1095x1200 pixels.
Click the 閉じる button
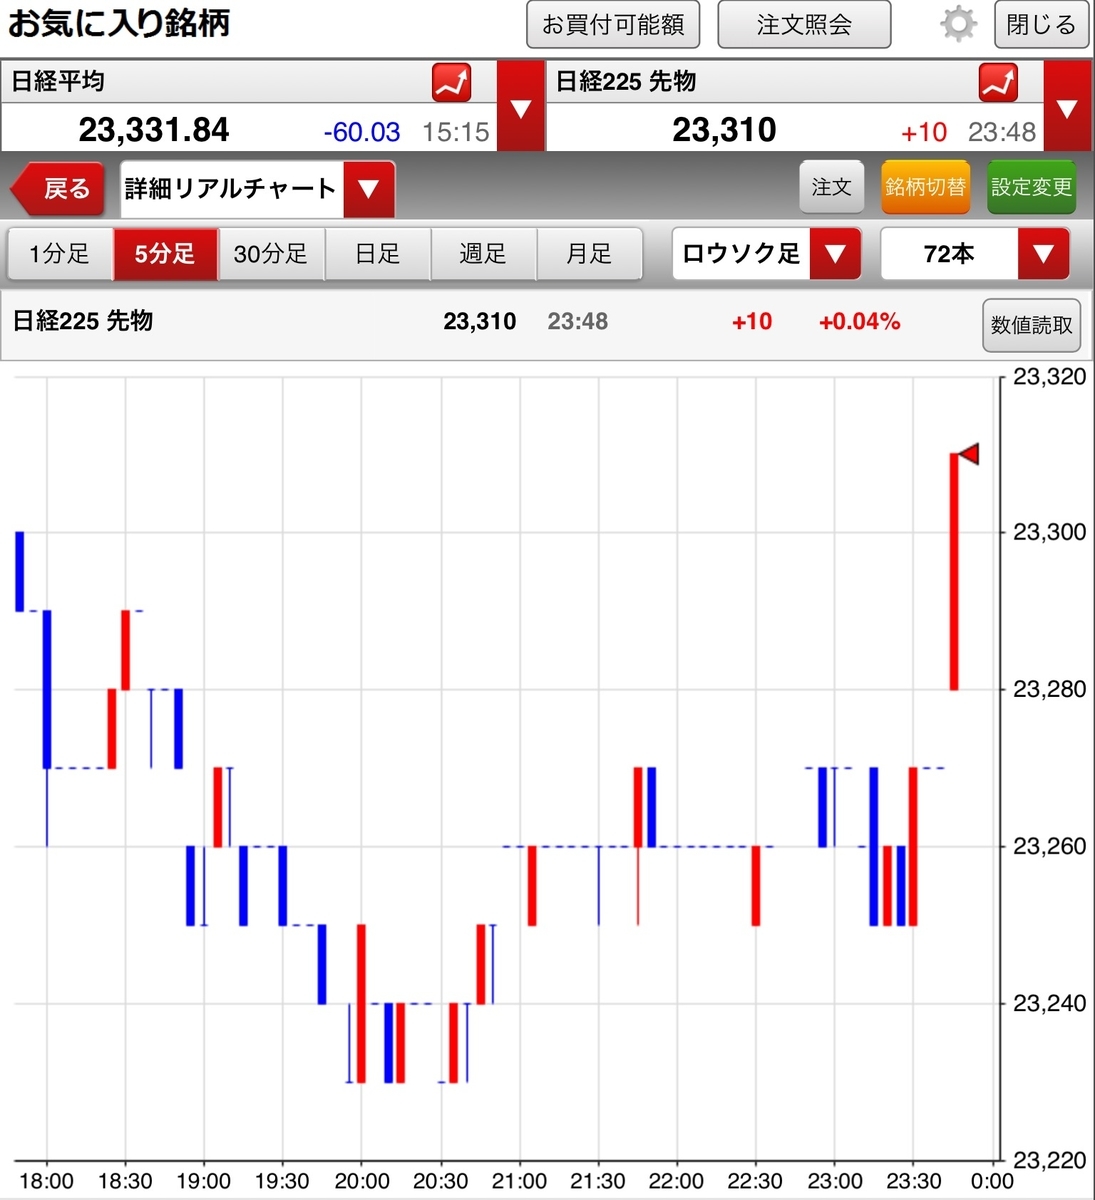[x=1041, y=24]
